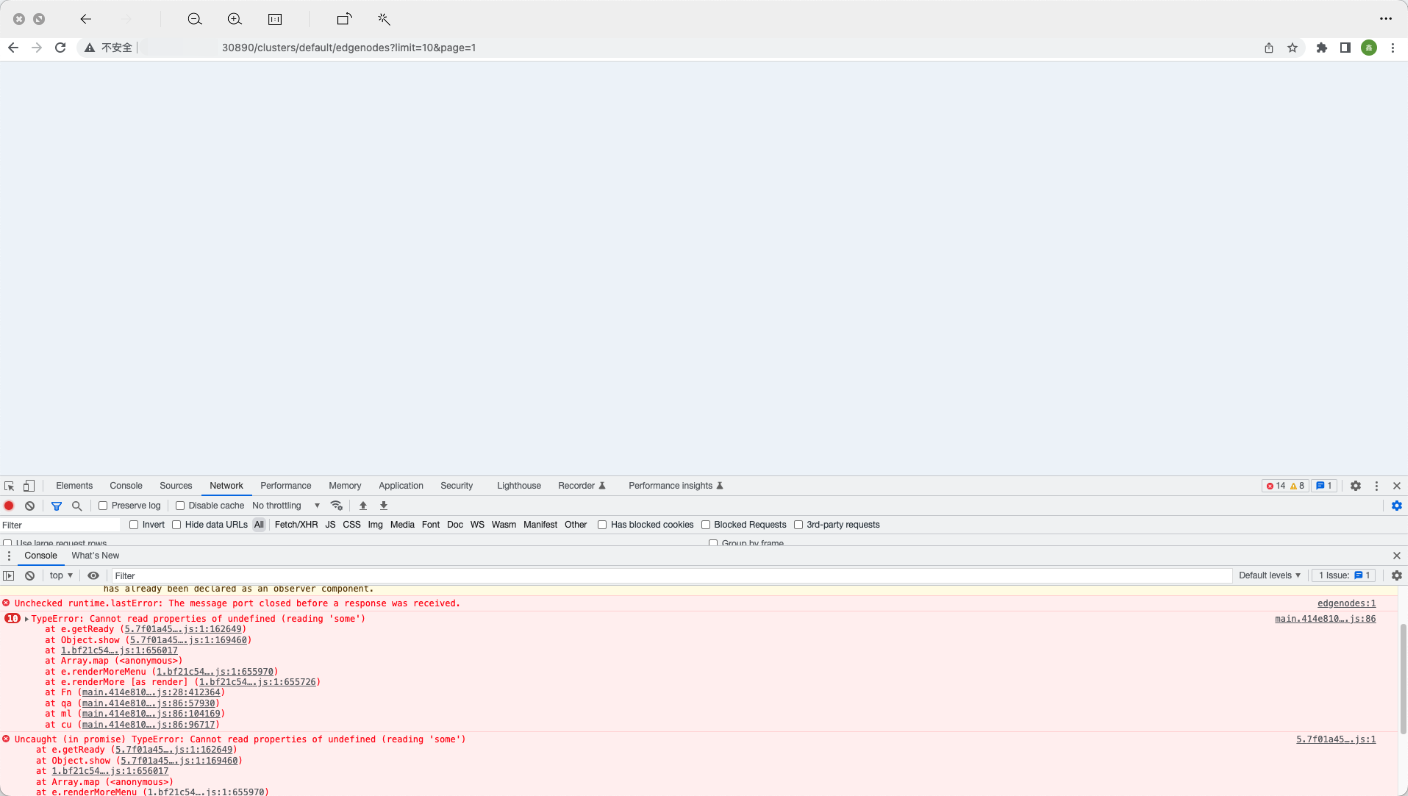Import HAR file upload arrow
This screenshot has width=1408, height=796.
coord(363,506)
